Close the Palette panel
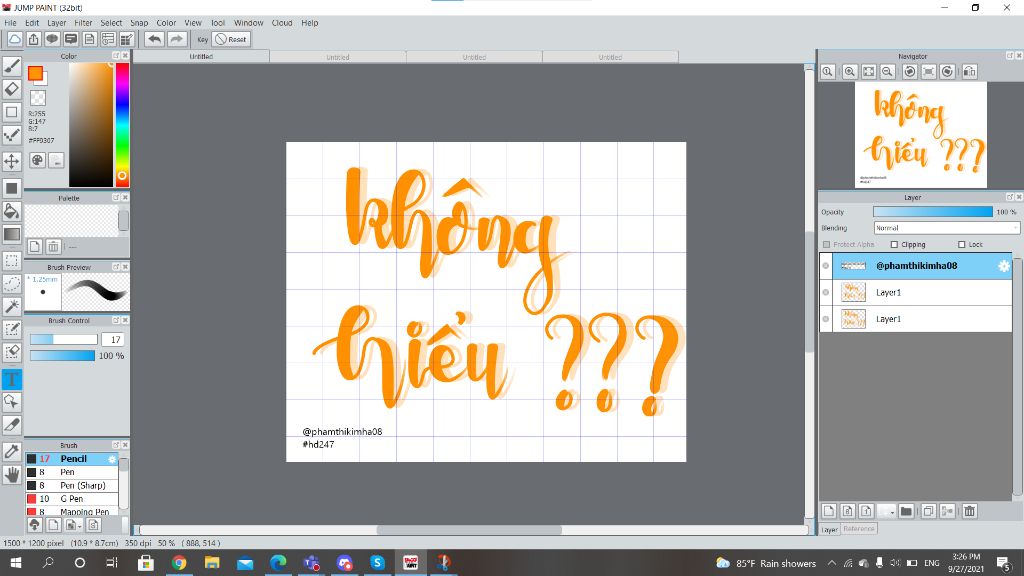 [x=125, y=197]
